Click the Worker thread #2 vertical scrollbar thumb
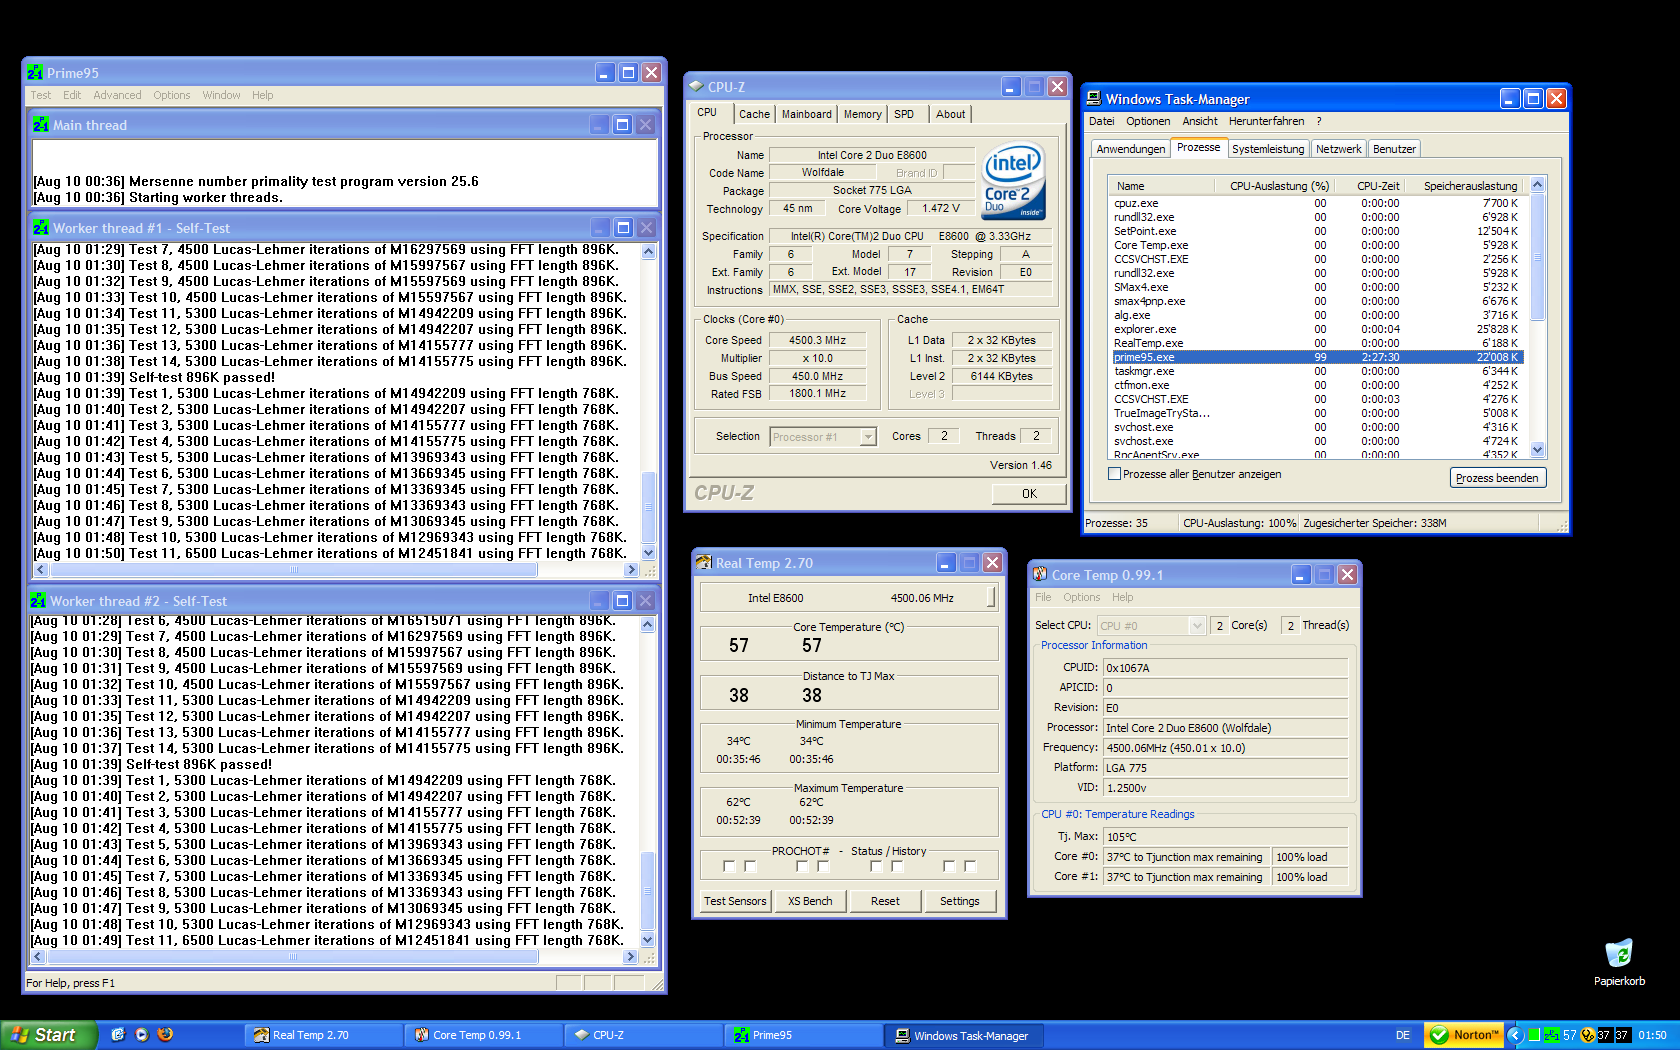Image resolution: width=1680 pixels, height=1050 pixels. pyautogui.click(x=647, y=890)
